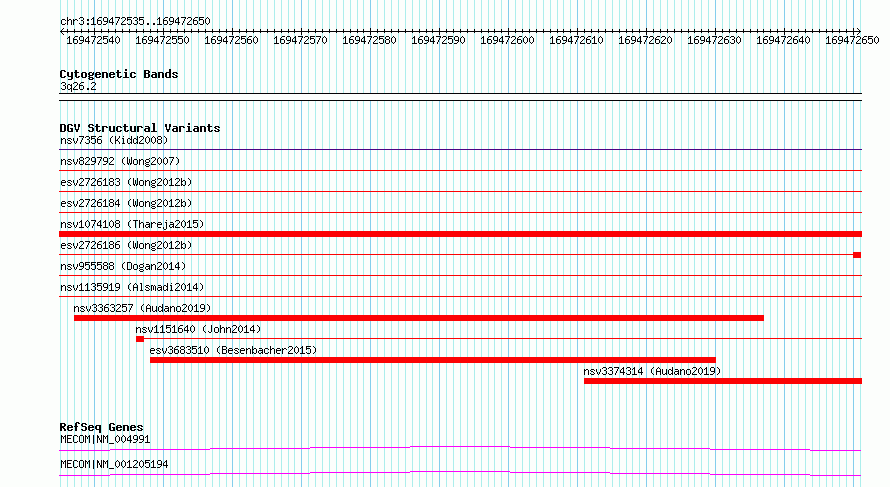890x487 pixels.
Task: Select variant nsv829792 (Wong2007)
Action: pos(120,161)
